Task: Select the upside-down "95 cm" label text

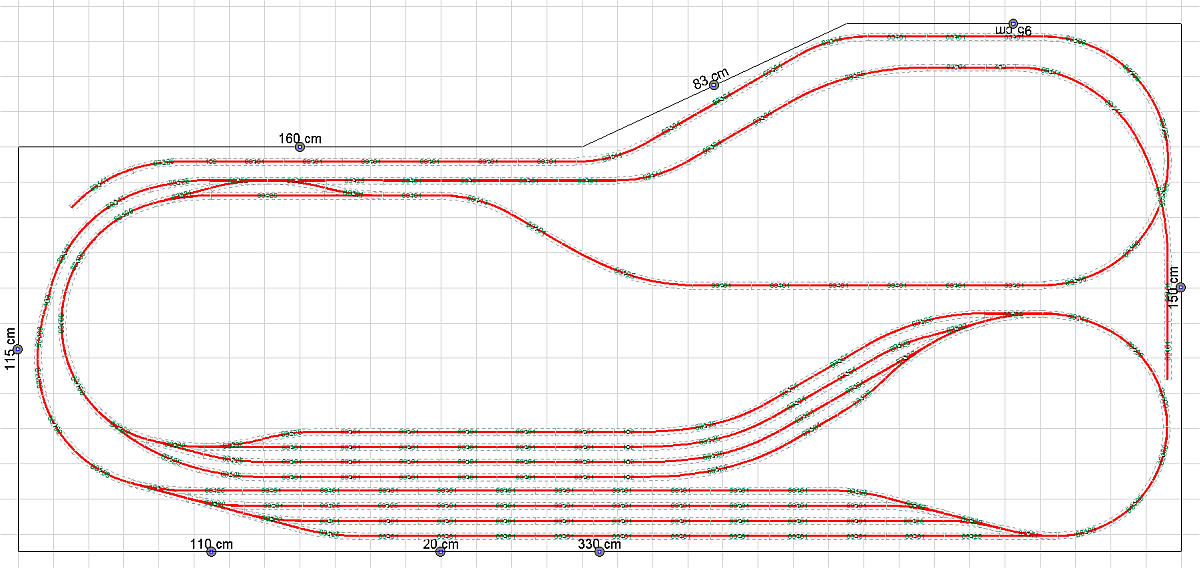Action: pos(1013,31)
